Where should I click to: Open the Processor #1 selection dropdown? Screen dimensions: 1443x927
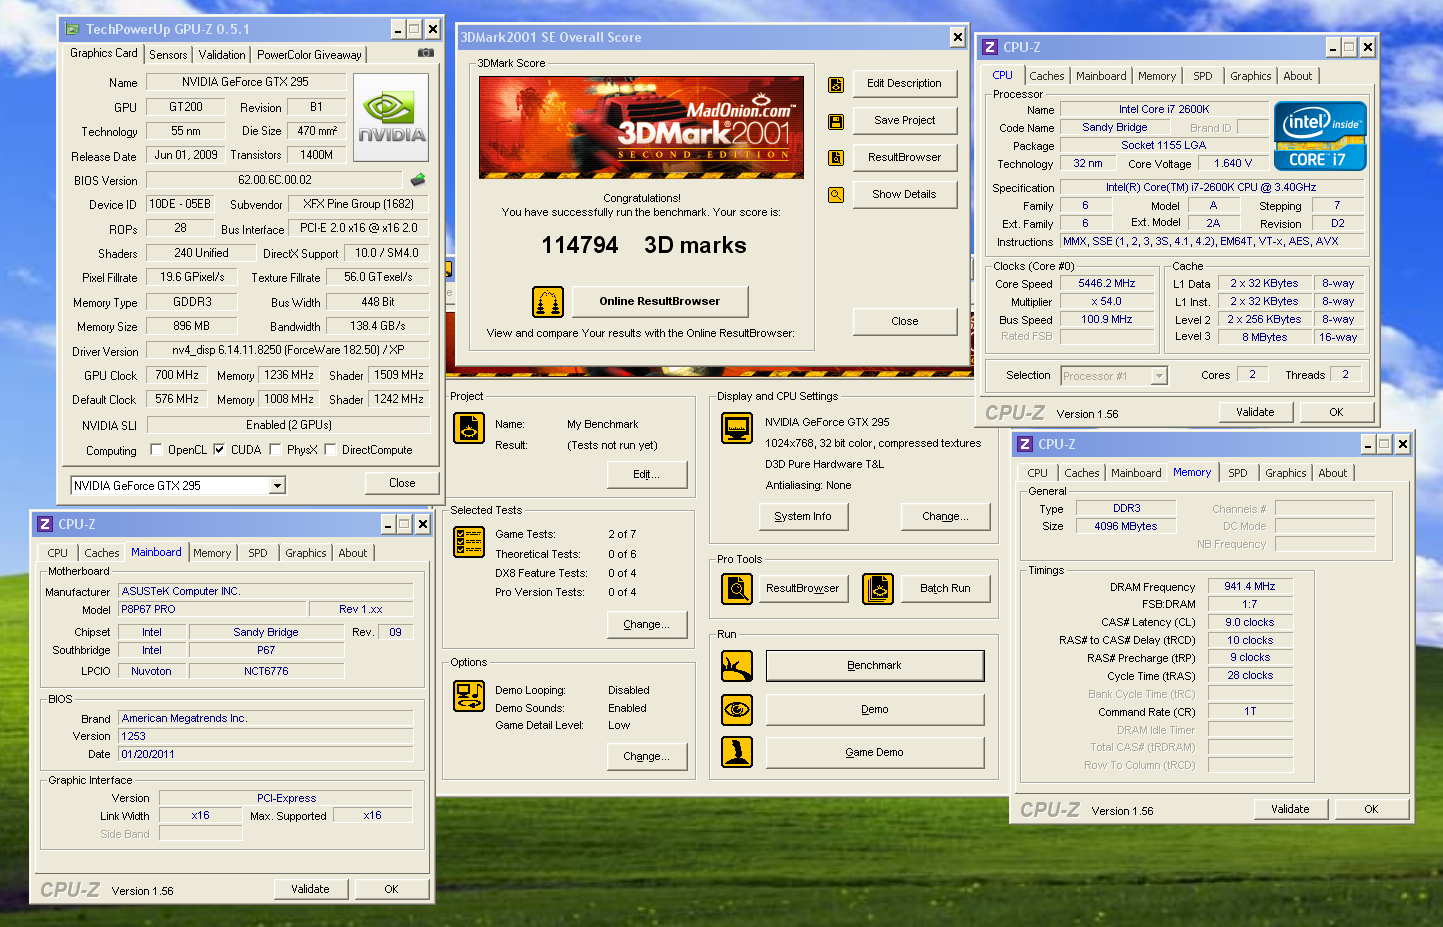pyautogui.click(x=1159, y=376)
